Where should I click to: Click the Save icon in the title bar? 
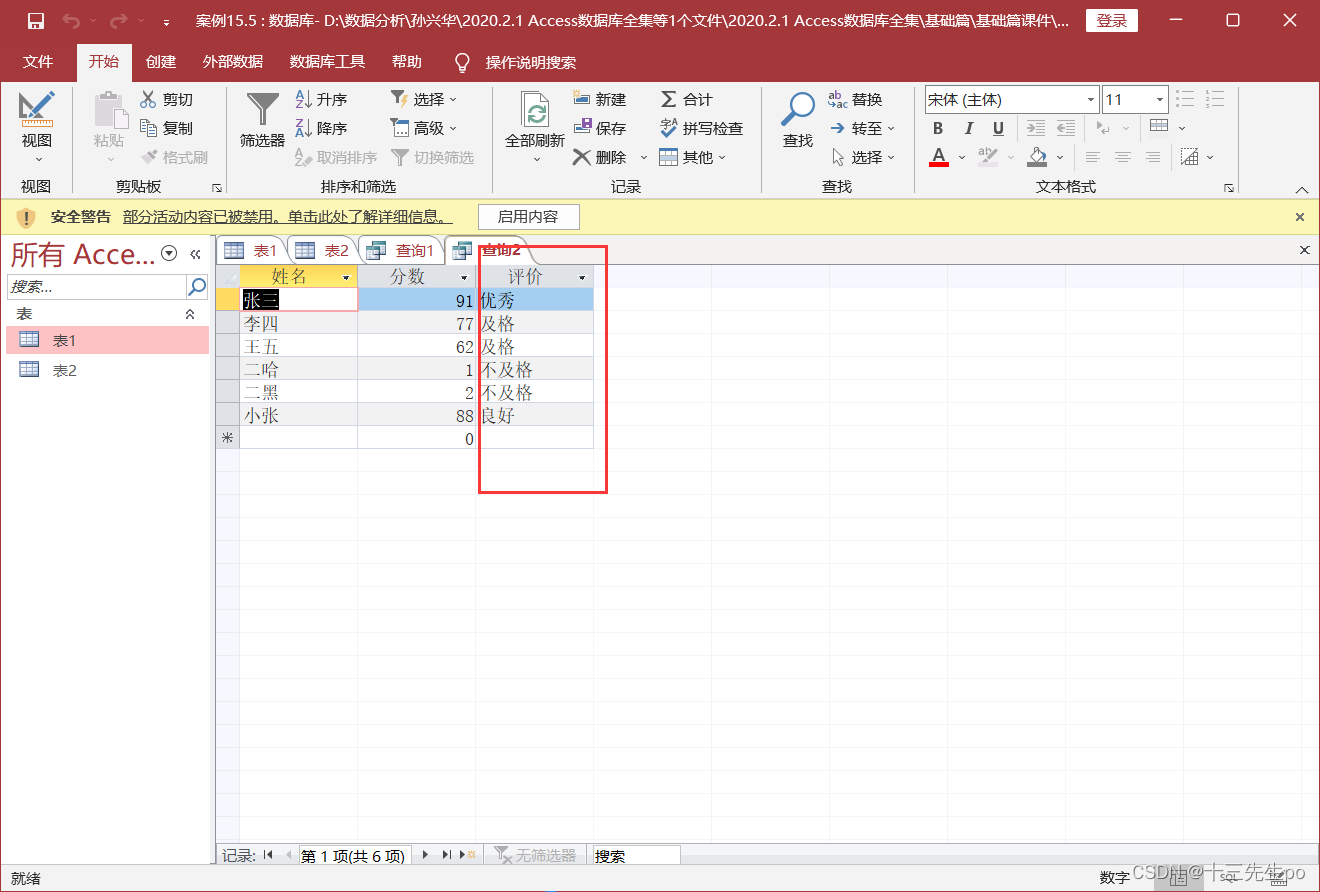[36, 21]
